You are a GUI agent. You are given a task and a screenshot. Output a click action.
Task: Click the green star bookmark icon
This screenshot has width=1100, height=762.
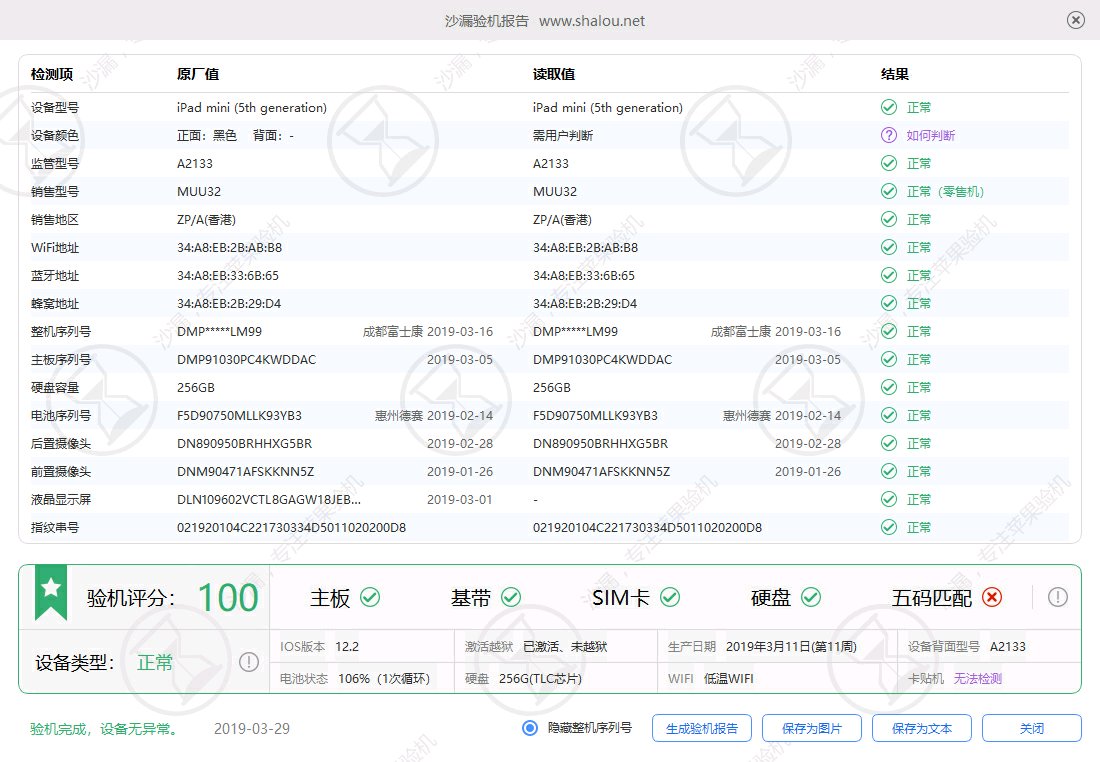[x=51, y=591]
